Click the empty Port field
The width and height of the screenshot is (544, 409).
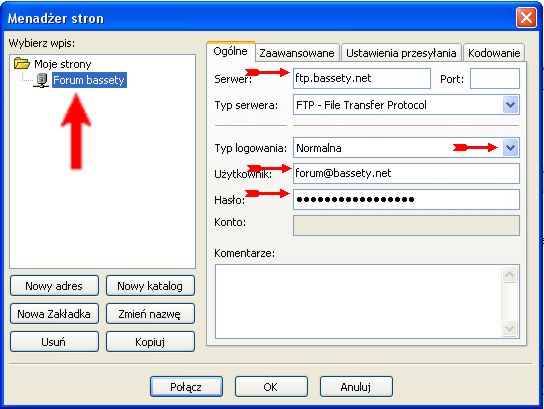coord(495,78)
